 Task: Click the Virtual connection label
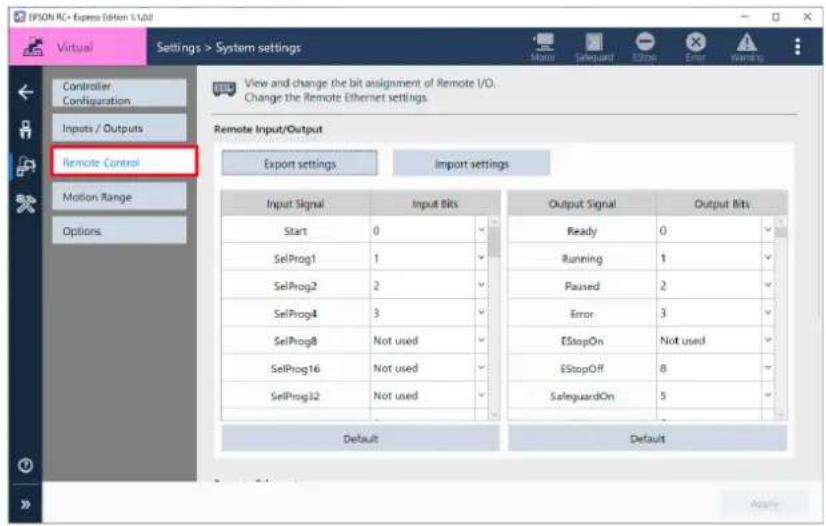(75, 47)
